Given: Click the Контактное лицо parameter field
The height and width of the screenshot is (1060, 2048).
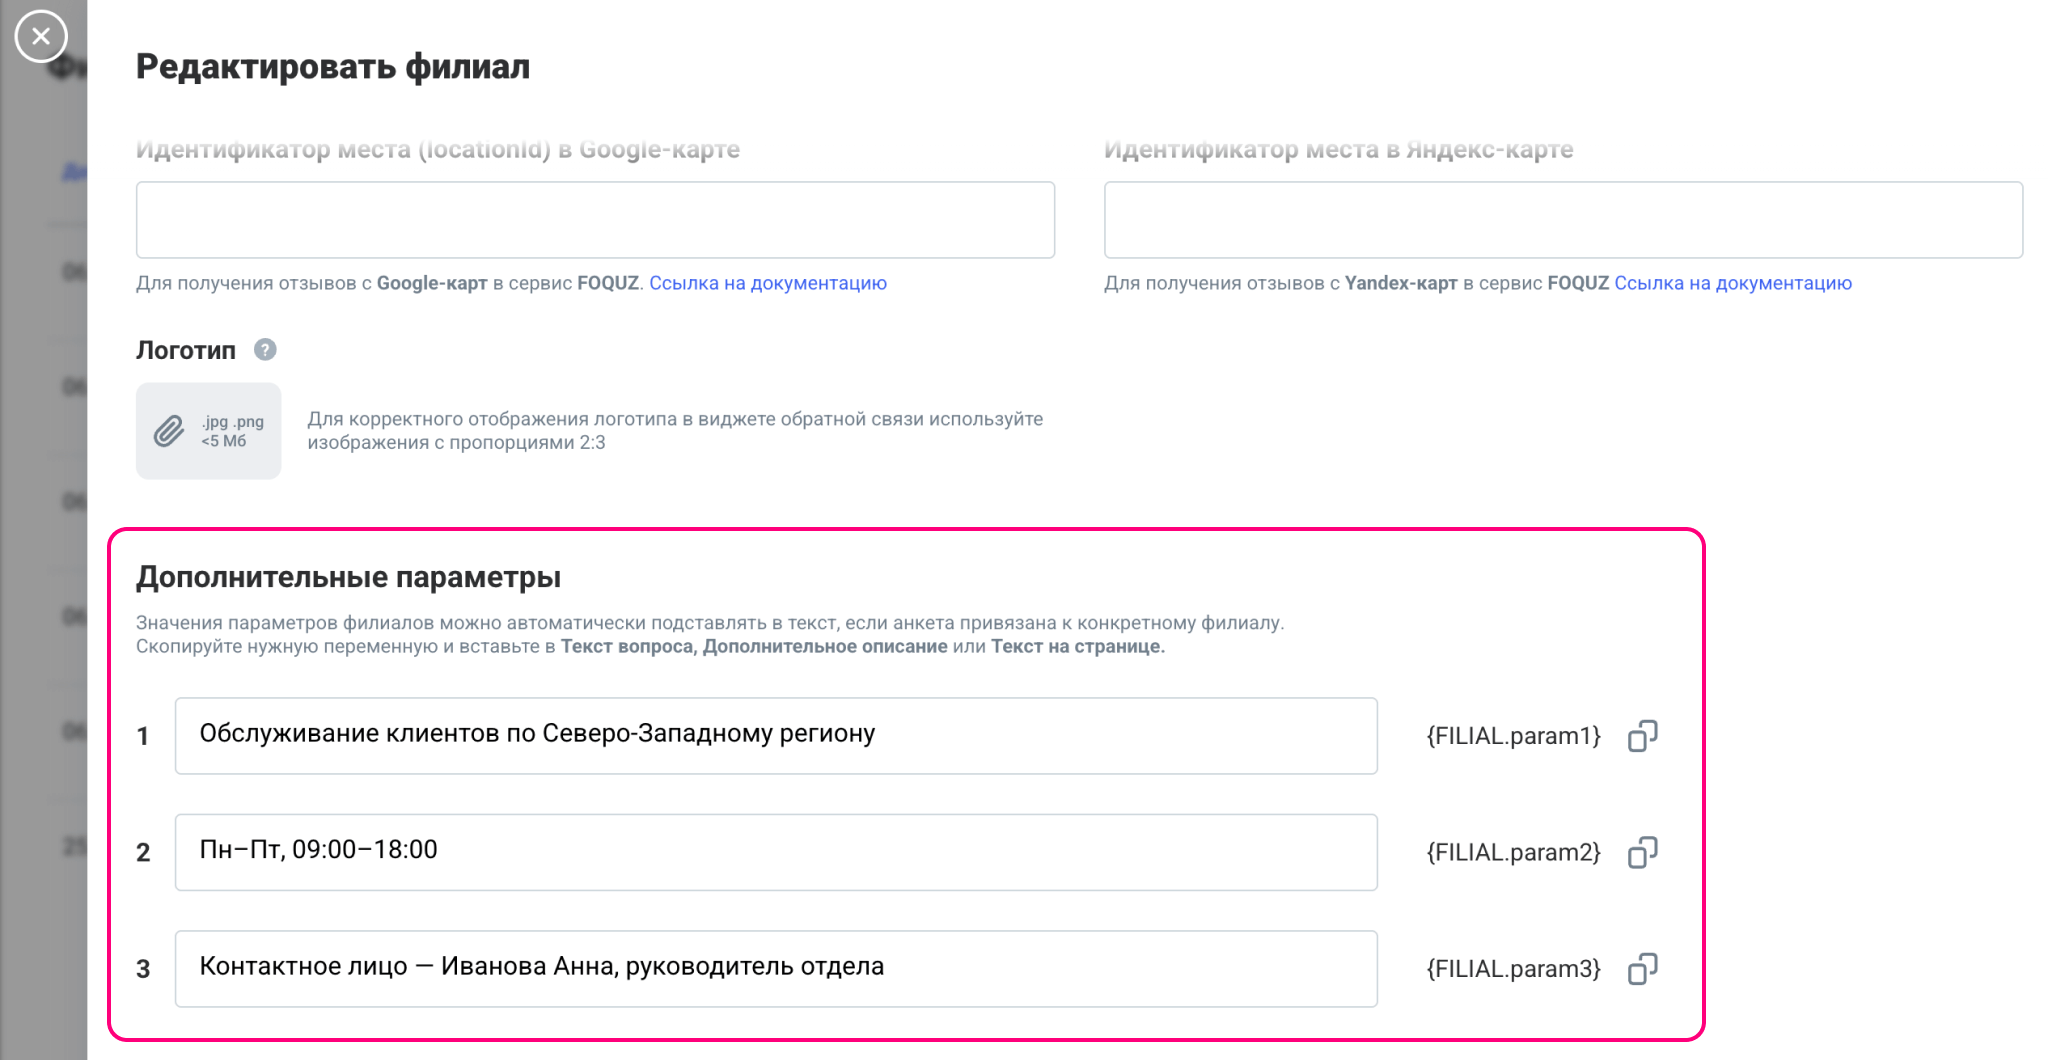Looking at the screenshot, I should 775,969.
